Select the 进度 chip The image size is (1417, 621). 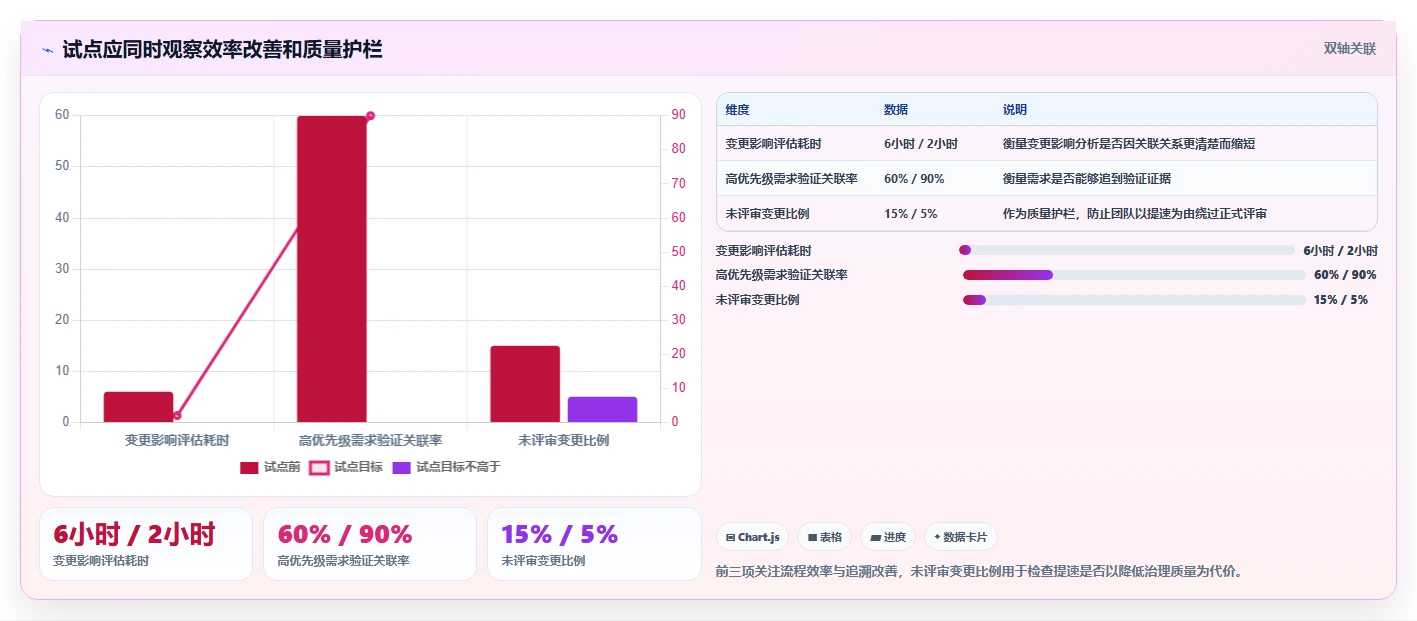(x=888, y=537)
